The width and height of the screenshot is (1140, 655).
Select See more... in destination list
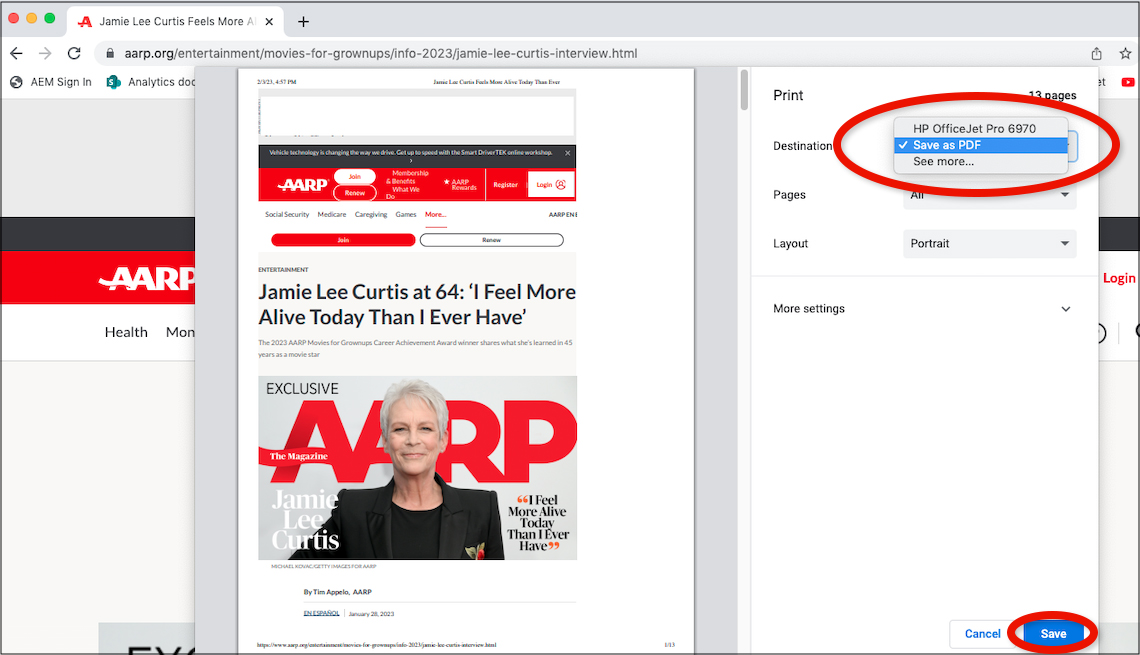(943, 161)
